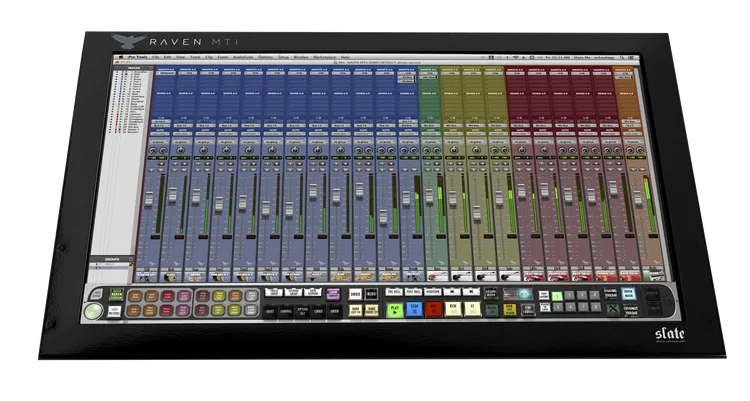Tap the yellow Open Last Plugin button
This screenshot has height=401, width=750.
click(510, 310)
